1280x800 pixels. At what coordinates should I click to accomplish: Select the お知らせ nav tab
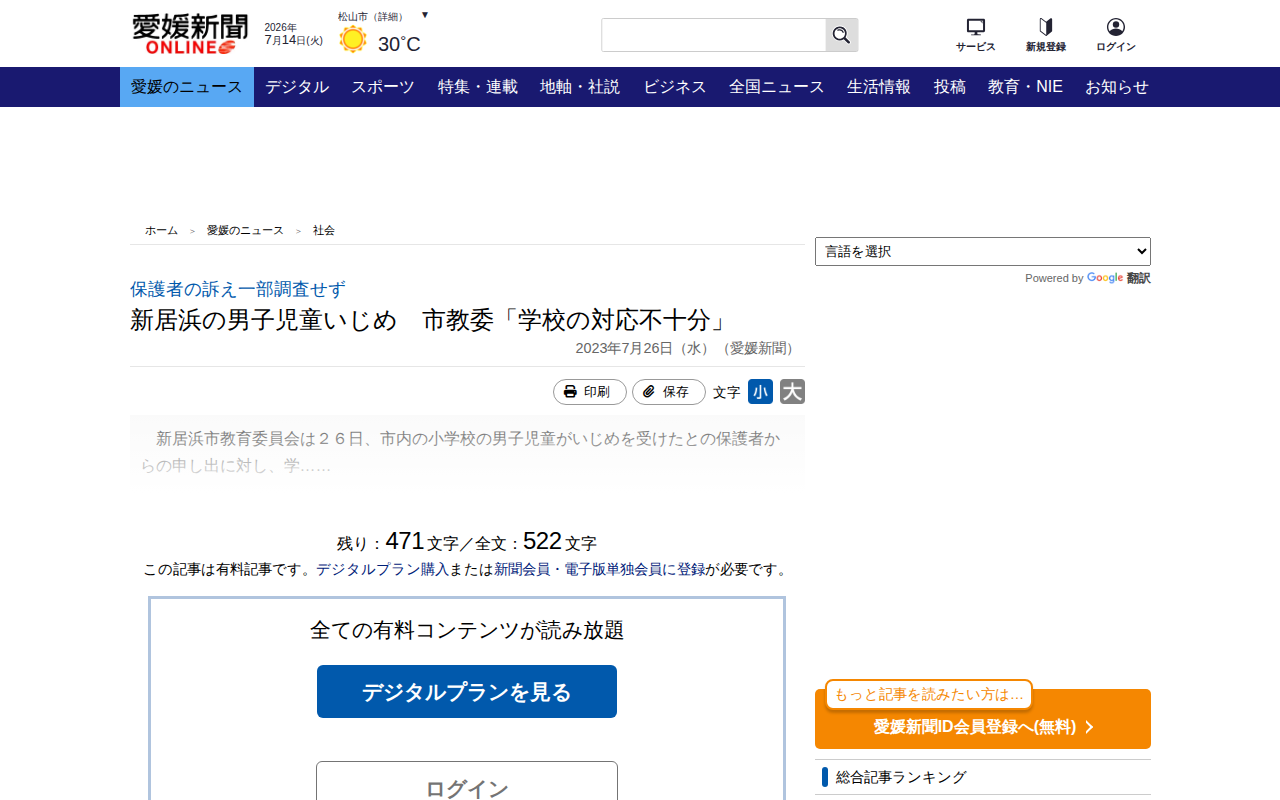pyautogui.click(x=1117, y=87)
